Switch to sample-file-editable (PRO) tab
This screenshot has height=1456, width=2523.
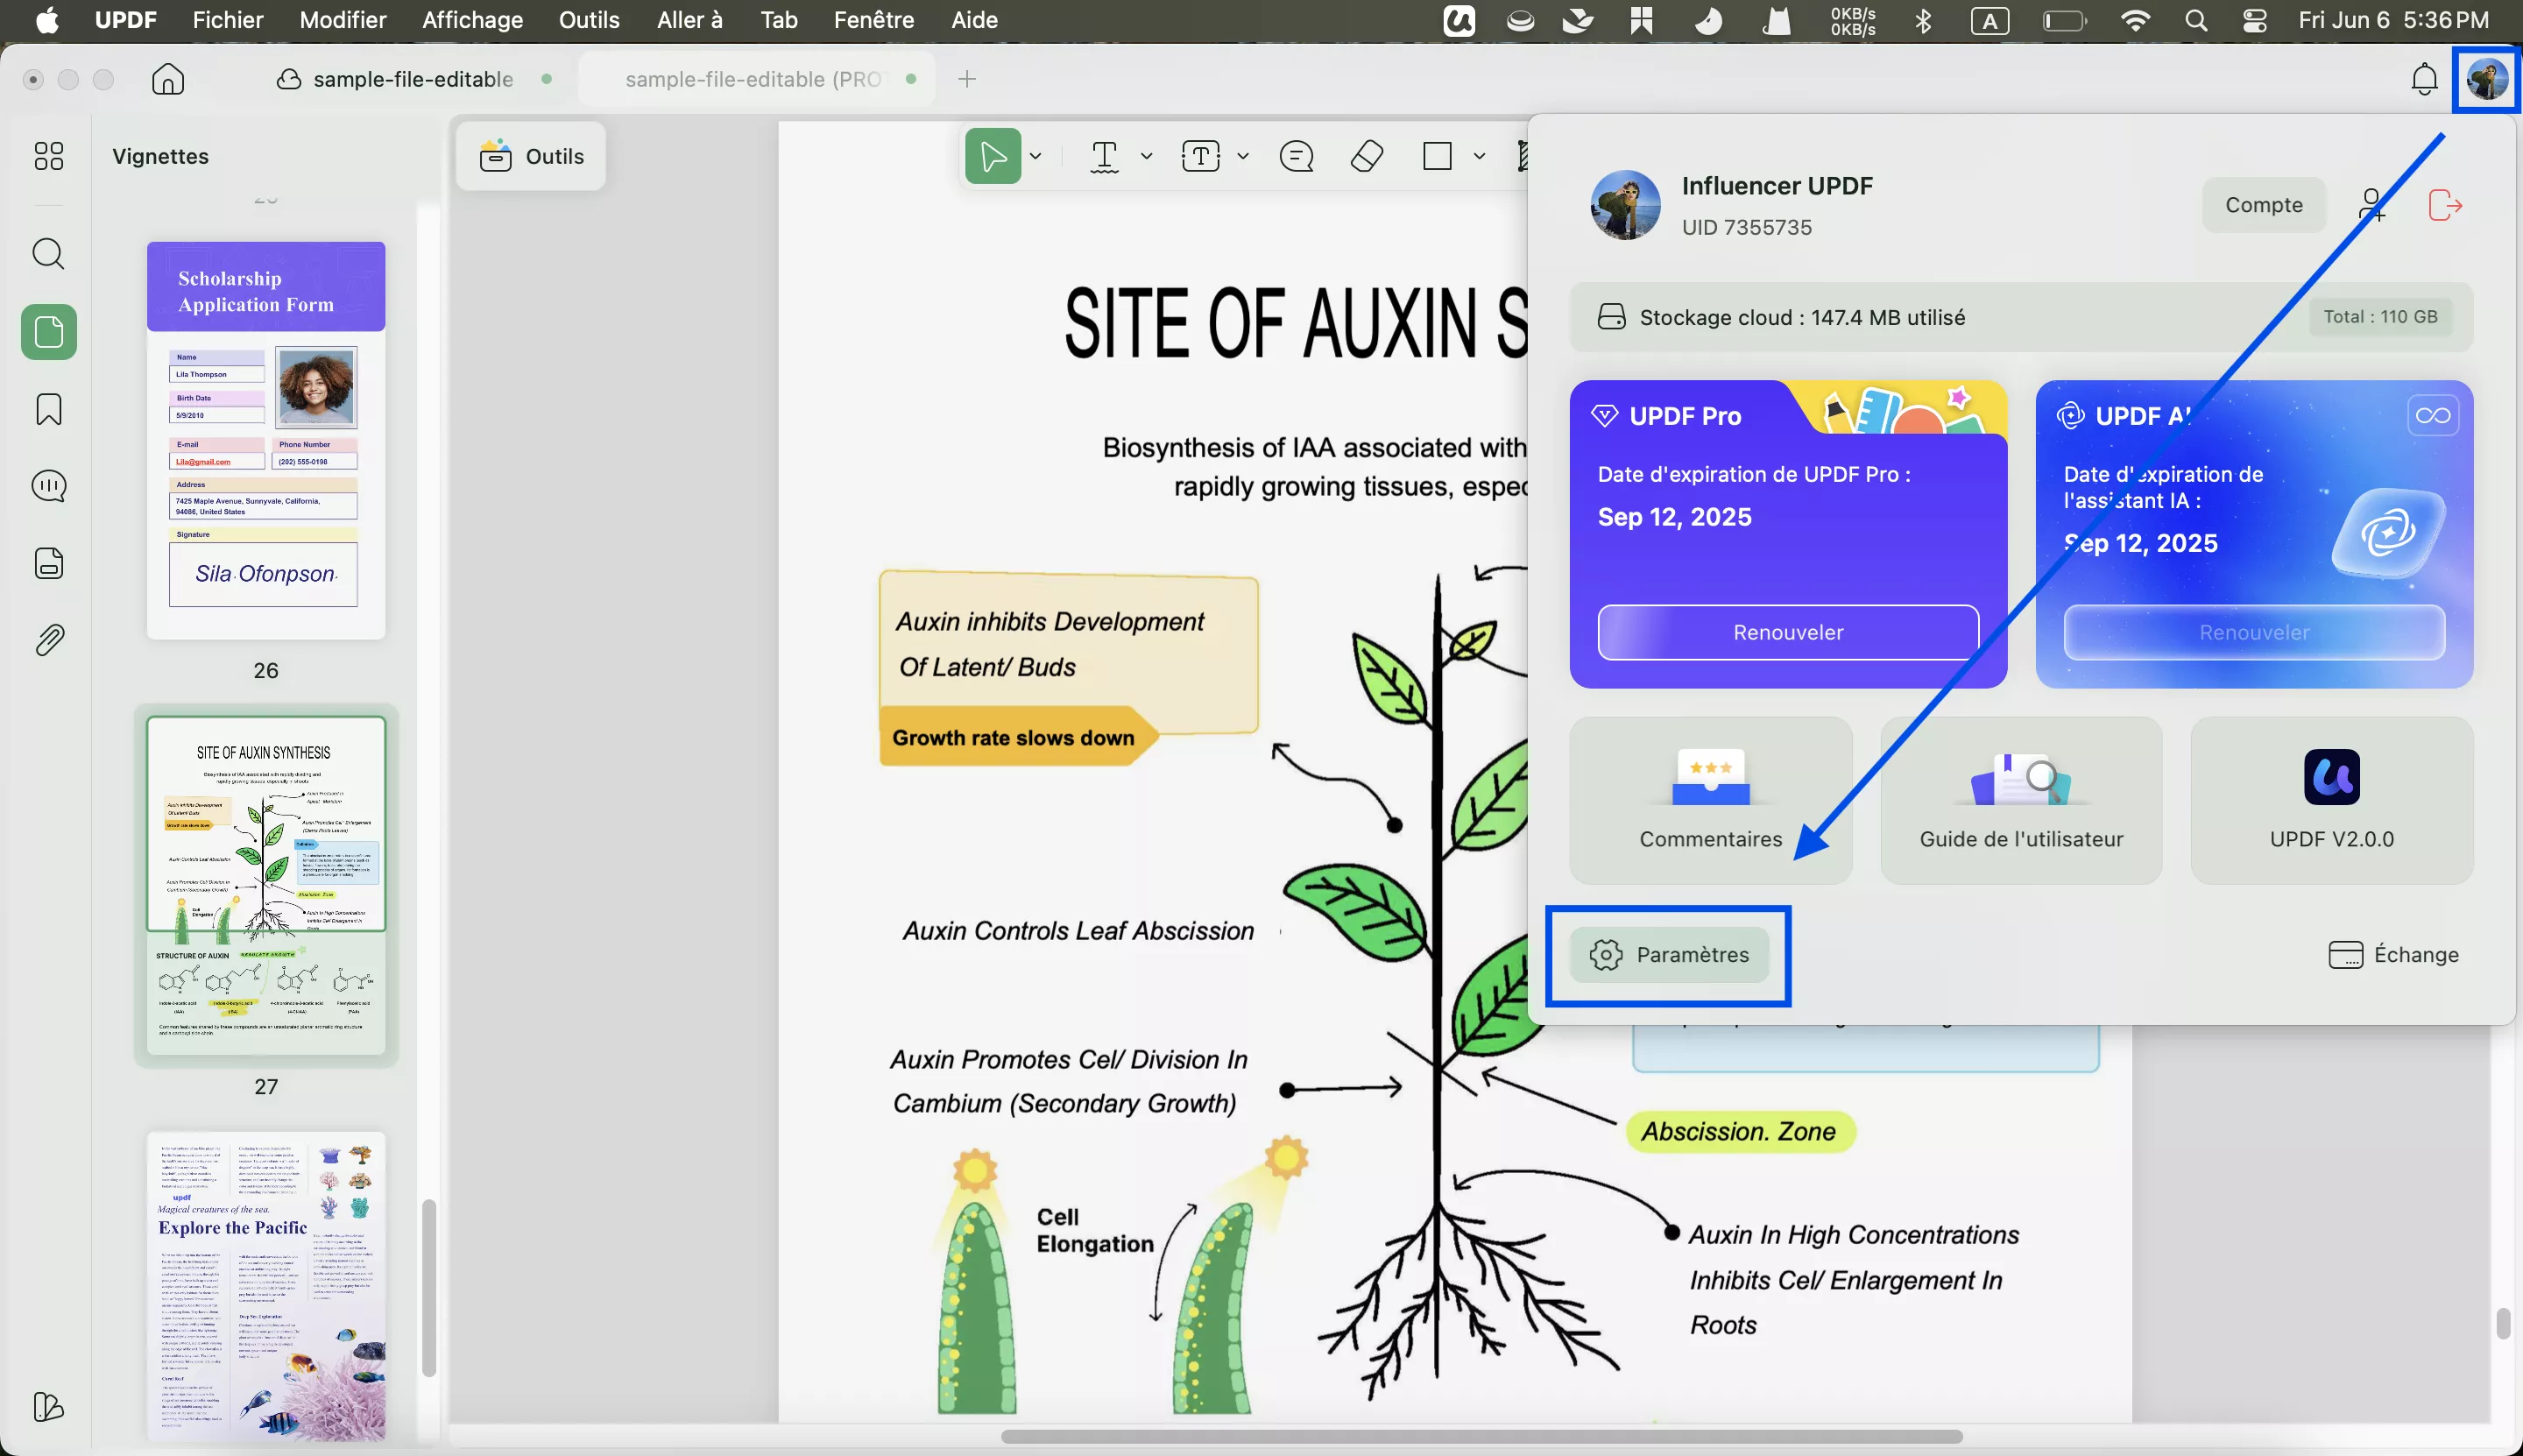(x=757, y=79)
